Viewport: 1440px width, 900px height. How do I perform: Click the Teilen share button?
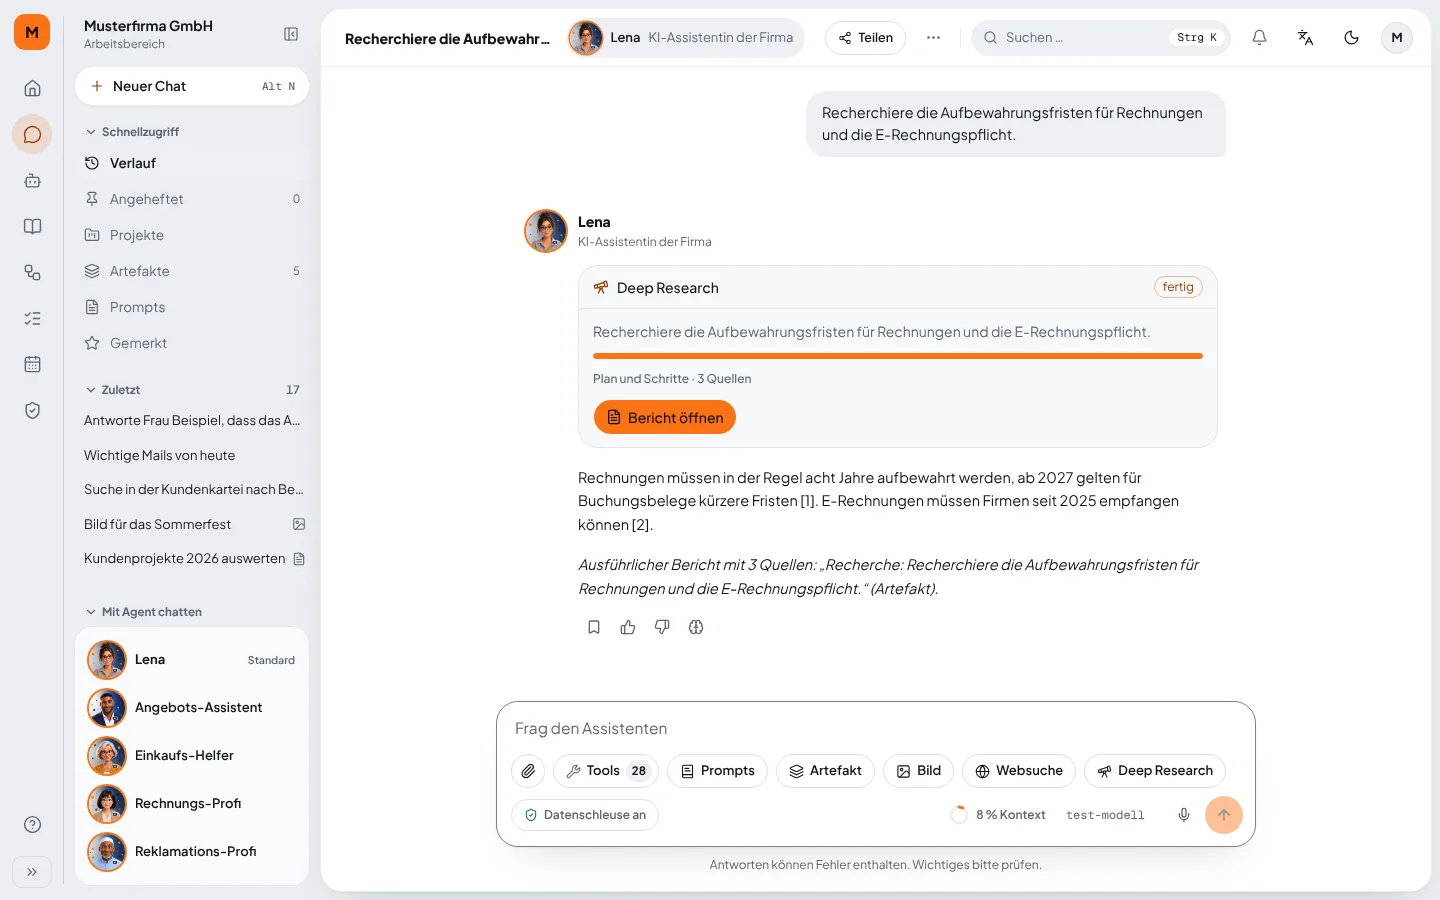coord(866,38)
